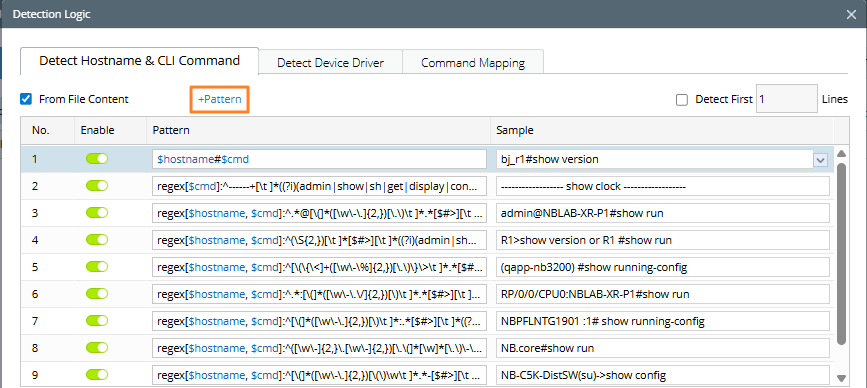867x388 pixels.
Task: Select the 'show clock' sample field in row 2
Action: coord(663,186)
